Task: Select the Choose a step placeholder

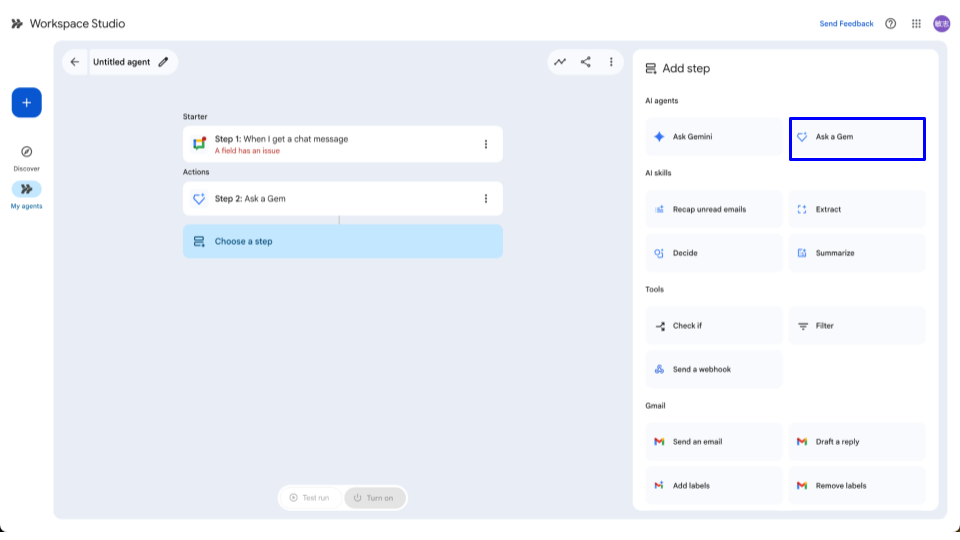Action: tap(342, 242)
